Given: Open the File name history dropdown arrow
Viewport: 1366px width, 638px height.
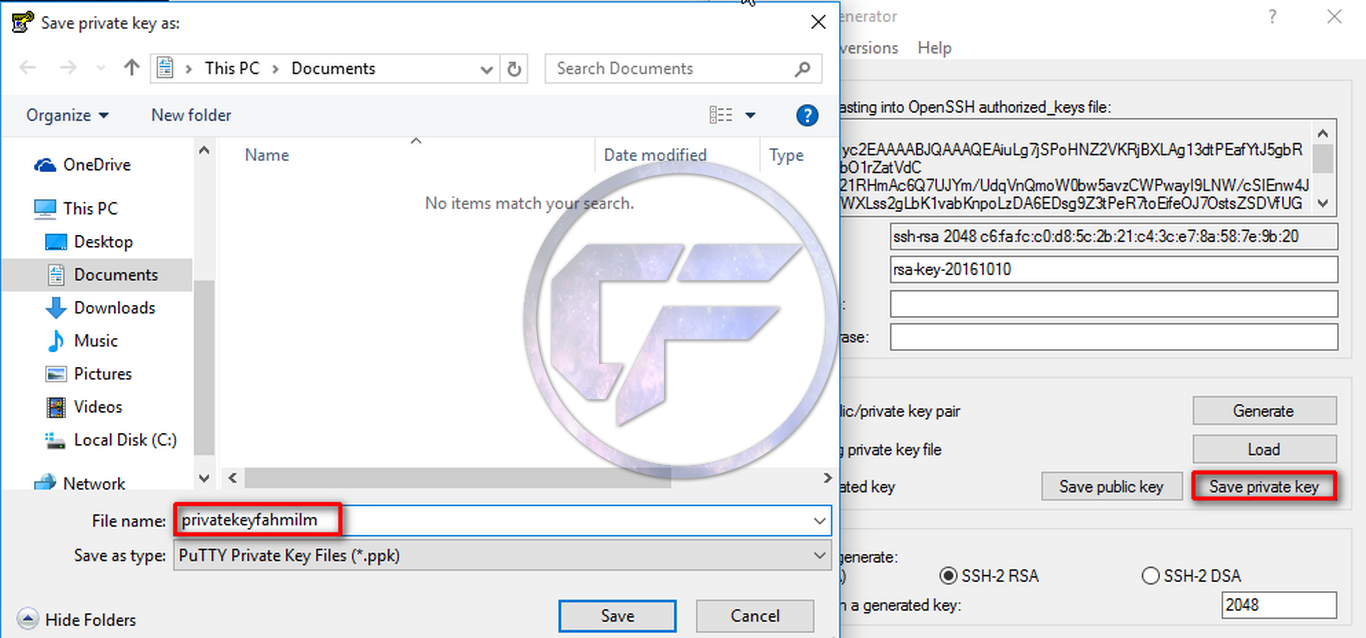Looking at the screenshot, I should 821,521.
